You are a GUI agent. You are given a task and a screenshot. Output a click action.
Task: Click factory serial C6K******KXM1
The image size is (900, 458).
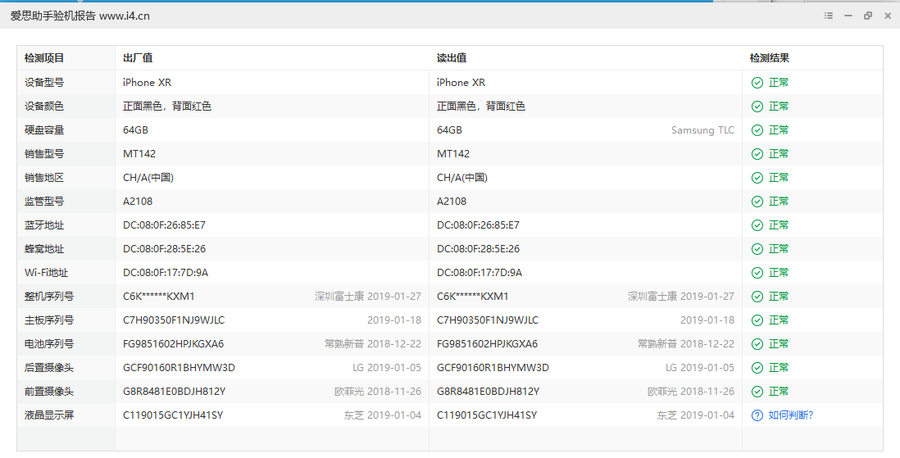pyautogui.click(x=159, y=296)
